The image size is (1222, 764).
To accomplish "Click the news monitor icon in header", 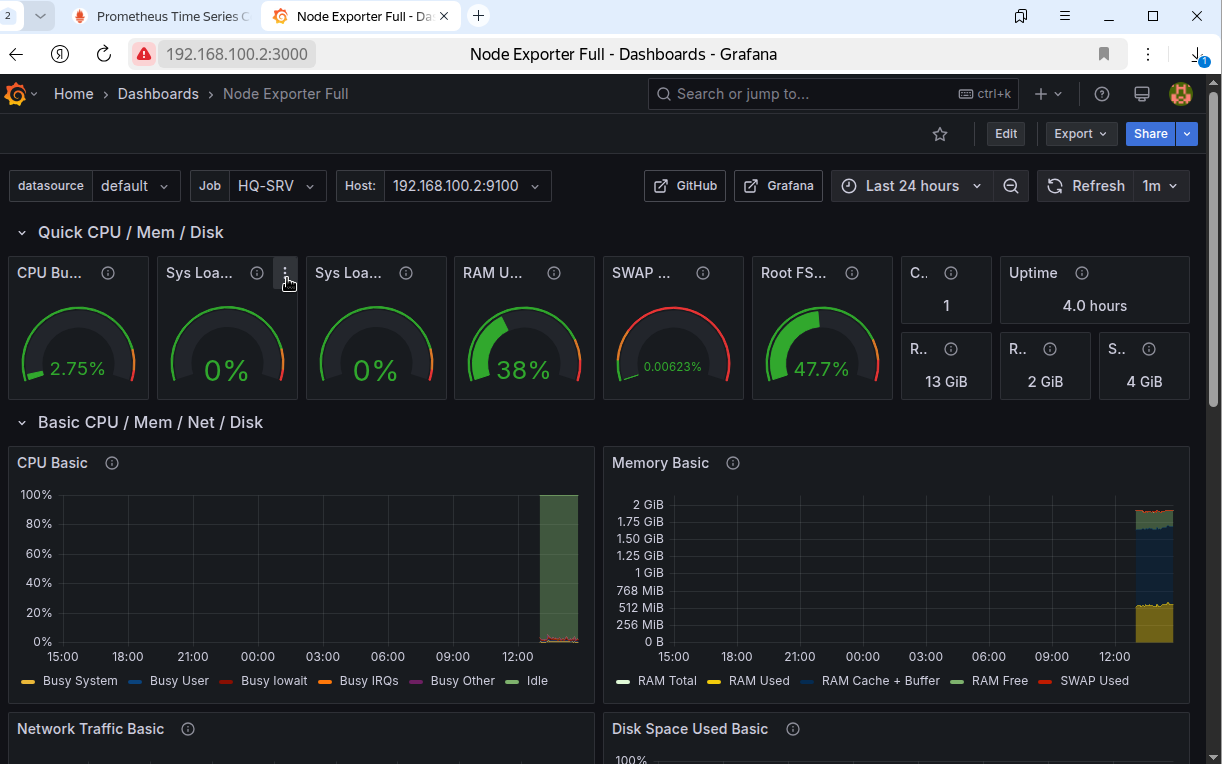I will point(1141,94).
